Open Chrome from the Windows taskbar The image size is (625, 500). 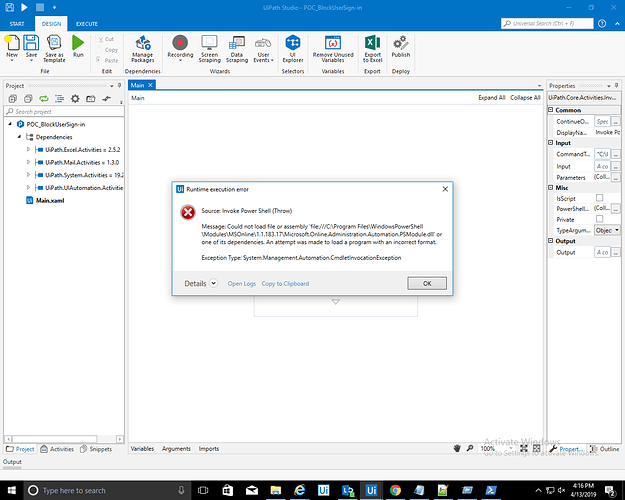[395, 490]
